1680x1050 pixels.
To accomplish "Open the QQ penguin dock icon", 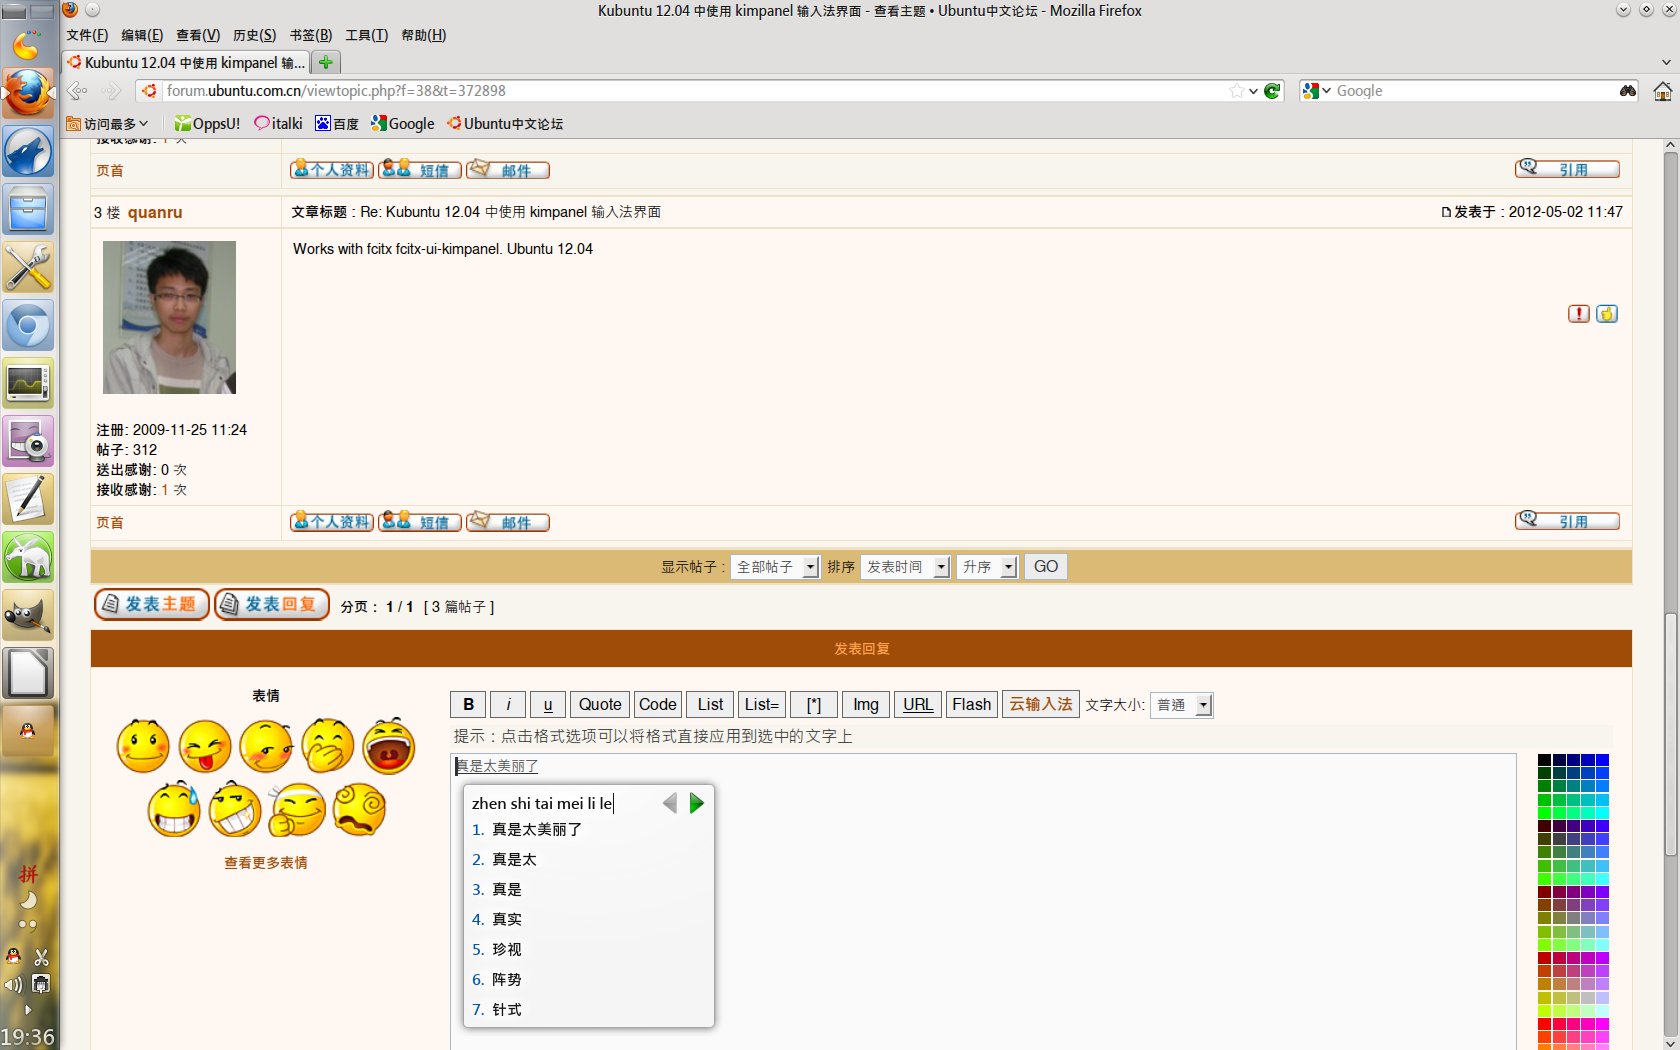I will coord(28,731).
